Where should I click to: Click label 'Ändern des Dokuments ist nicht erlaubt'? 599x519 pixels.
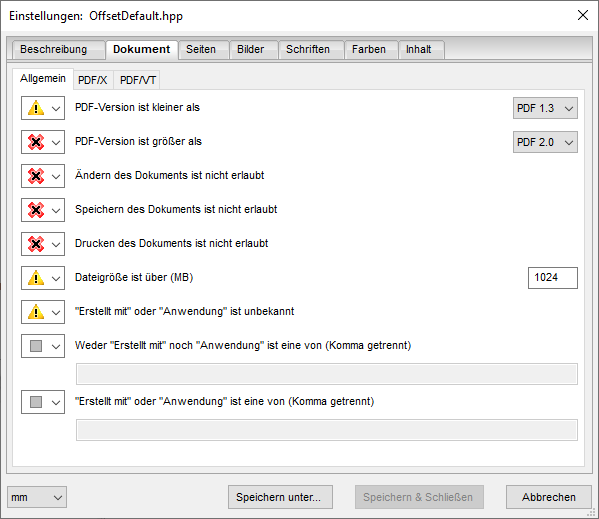(x=170, y=175)
